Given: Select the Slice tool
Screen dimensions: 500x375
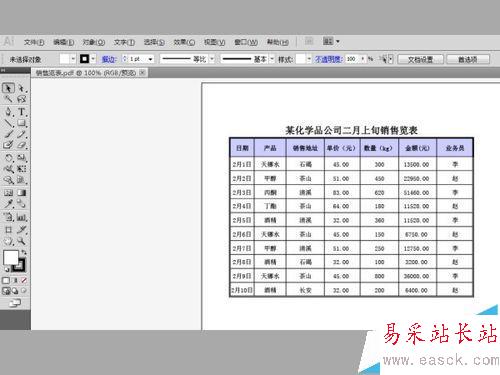Looking at the screenshot, I should (x=22, y=230).
